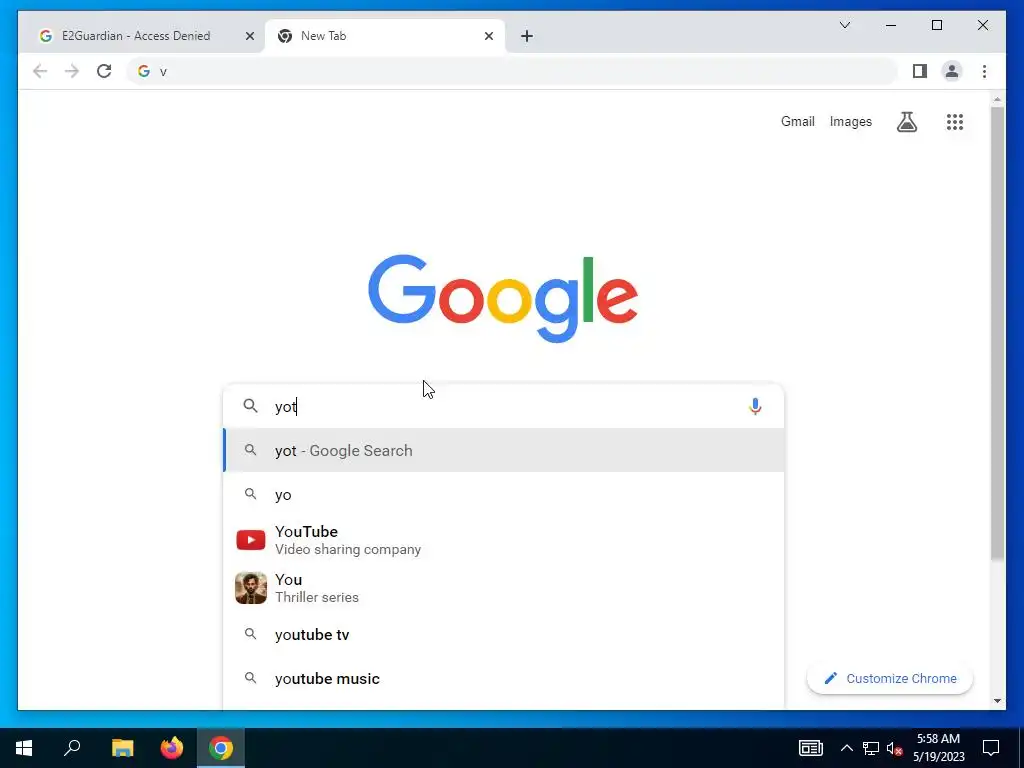This screenshot has width=1024, height=768.
Task: Close the New Tab tab
Action: [x=488, y=36]
